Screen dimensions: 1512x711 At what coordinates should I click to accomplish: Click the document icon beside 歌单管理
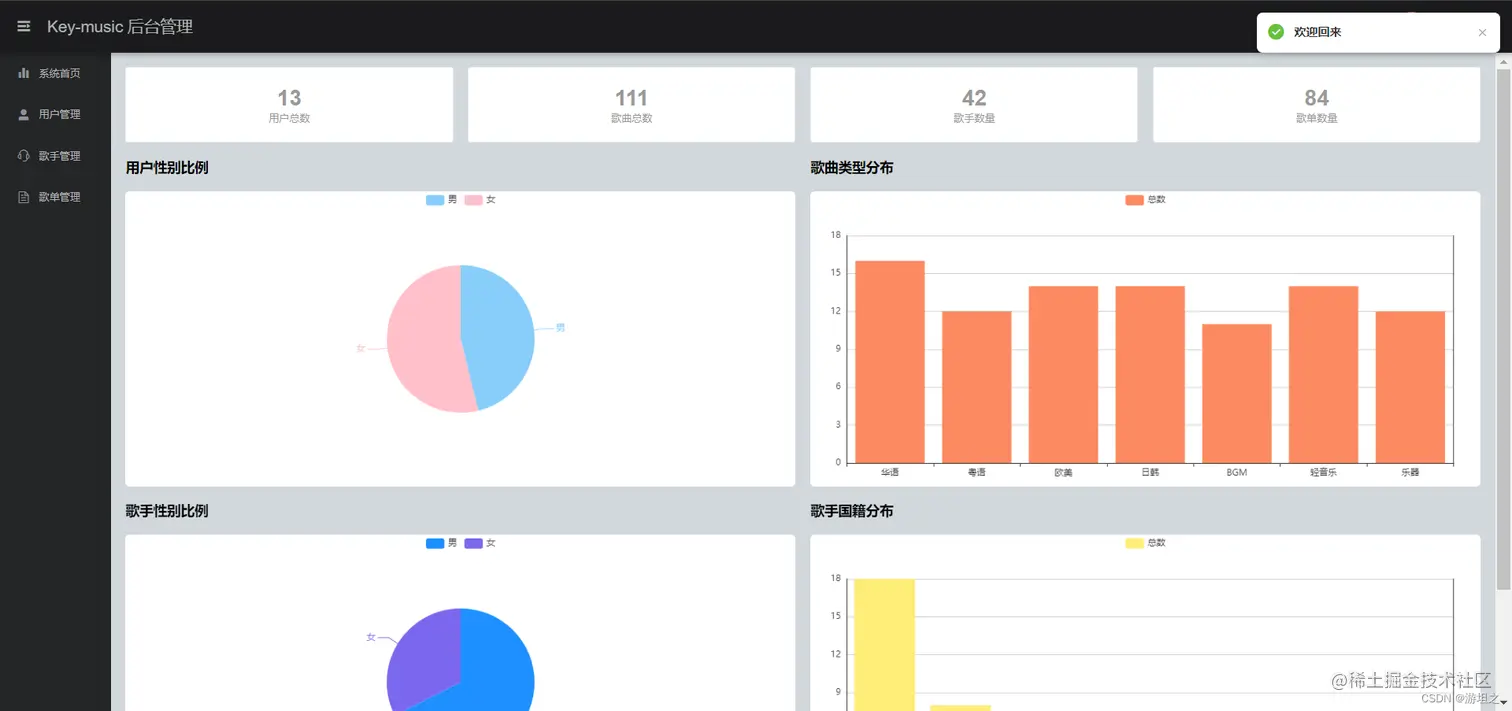pyautogui.click(x=24, y=197)
